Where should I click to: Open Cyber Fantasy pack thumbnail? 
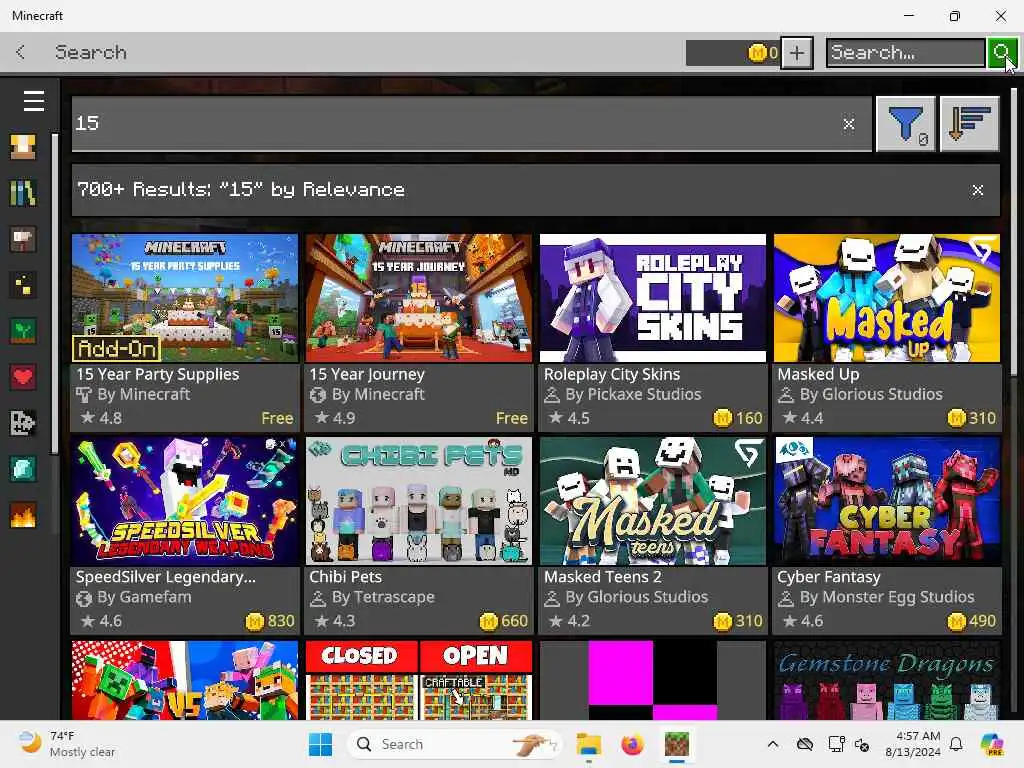tap(887, 501)
